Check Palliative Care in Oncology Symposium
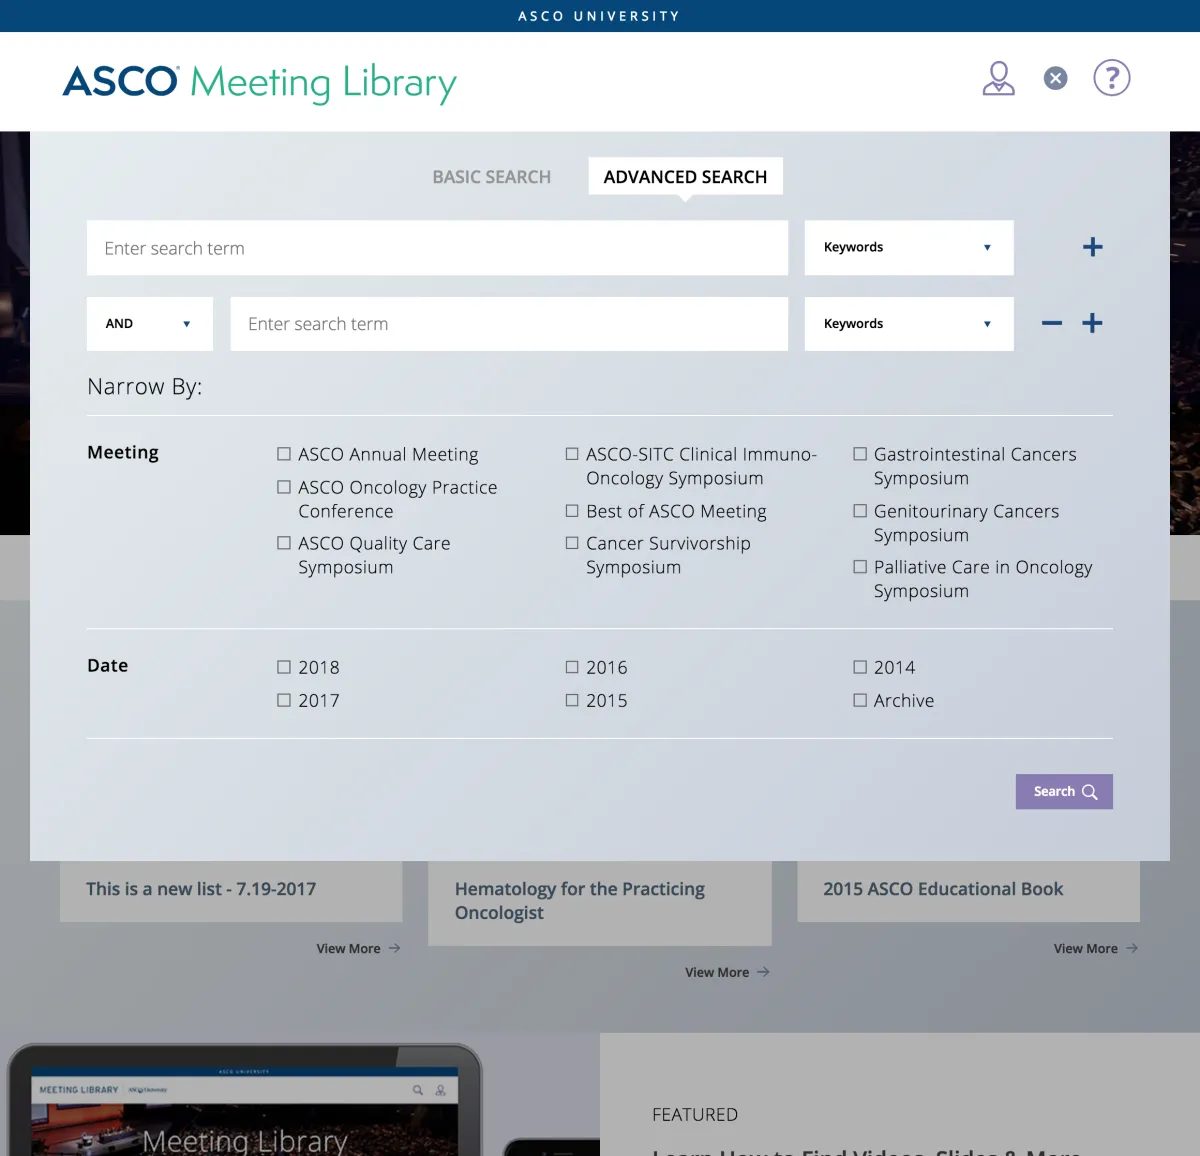 [x=860, y=567]
